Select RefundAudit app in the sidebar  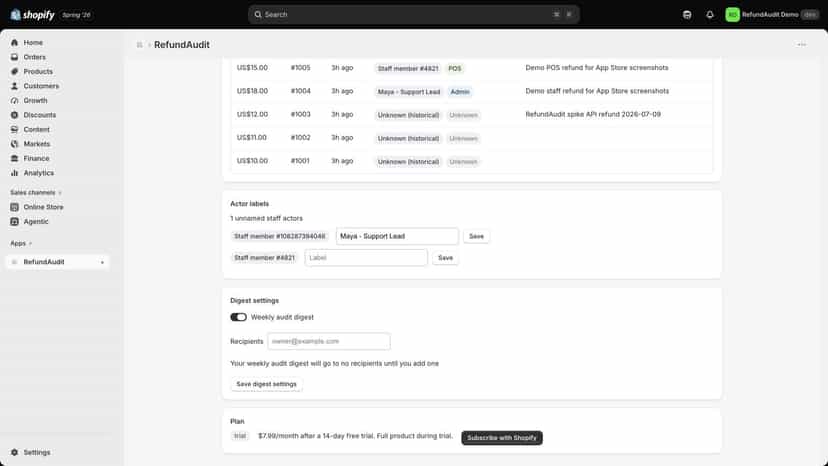click(x=58, y=262)
